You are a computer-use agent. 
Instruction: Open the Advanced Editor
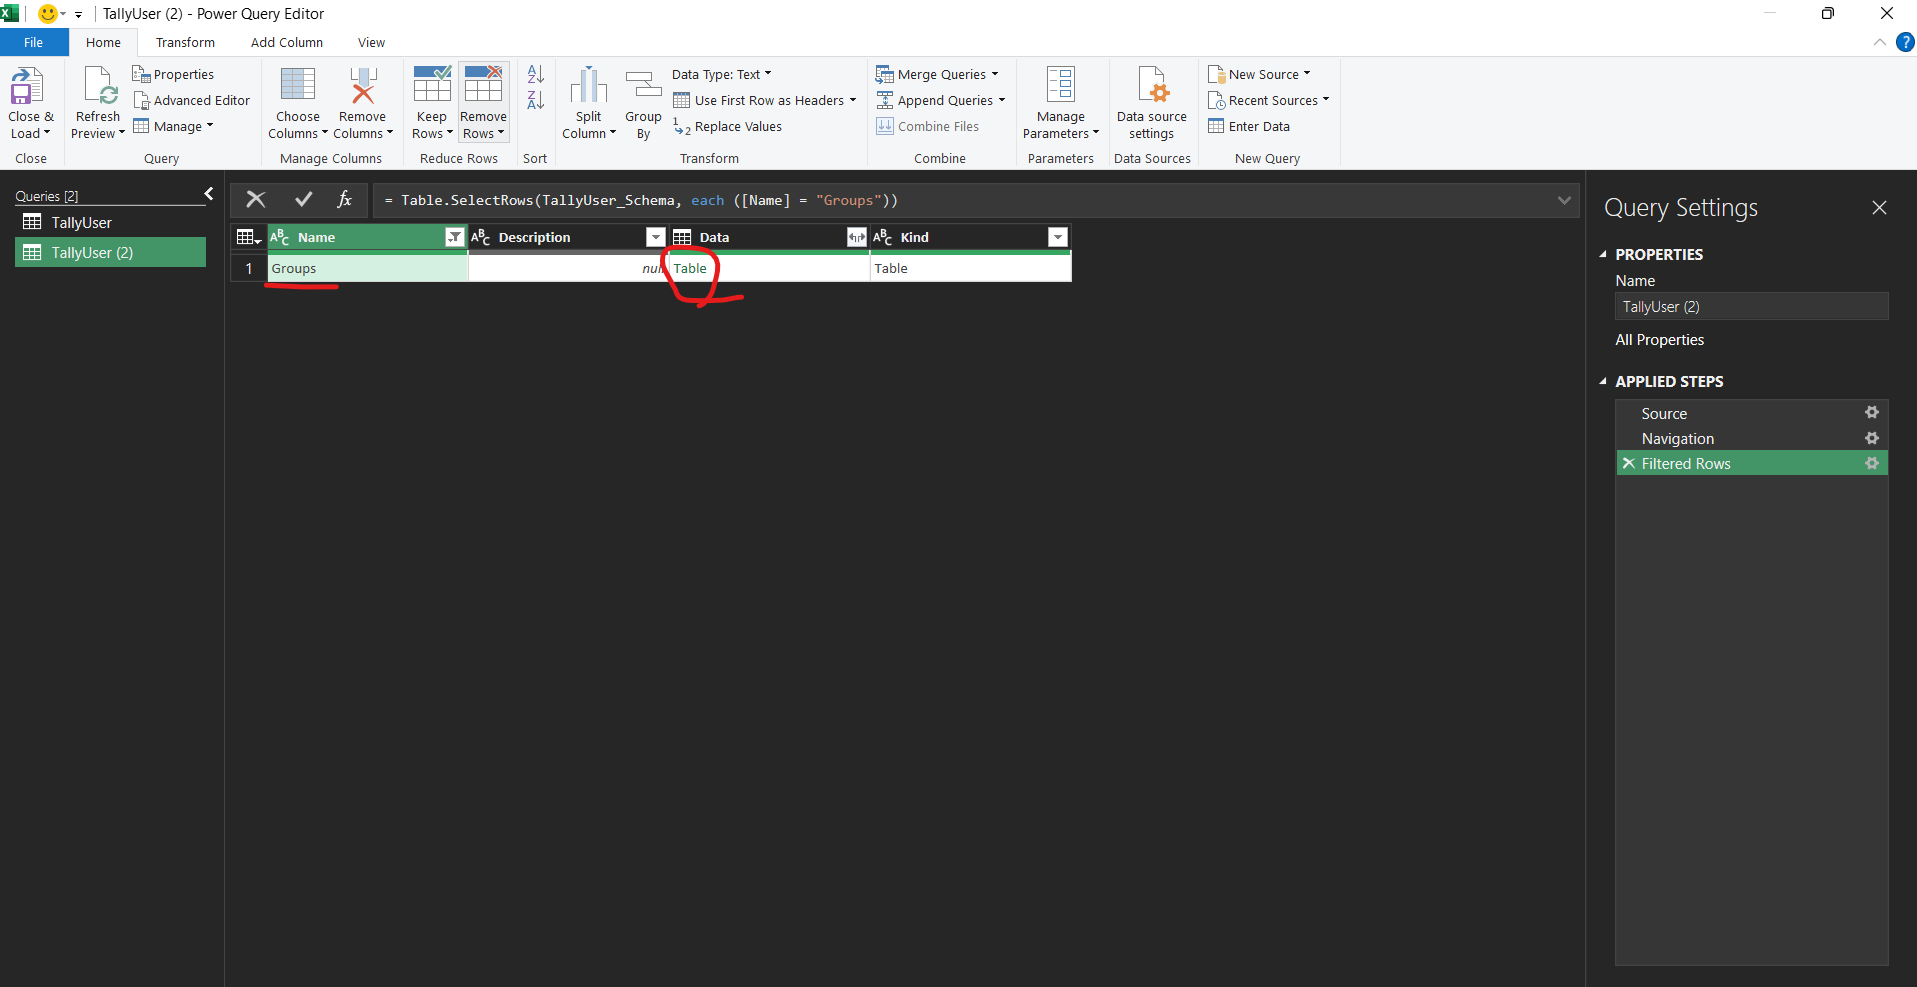click(x=192, y=101)
